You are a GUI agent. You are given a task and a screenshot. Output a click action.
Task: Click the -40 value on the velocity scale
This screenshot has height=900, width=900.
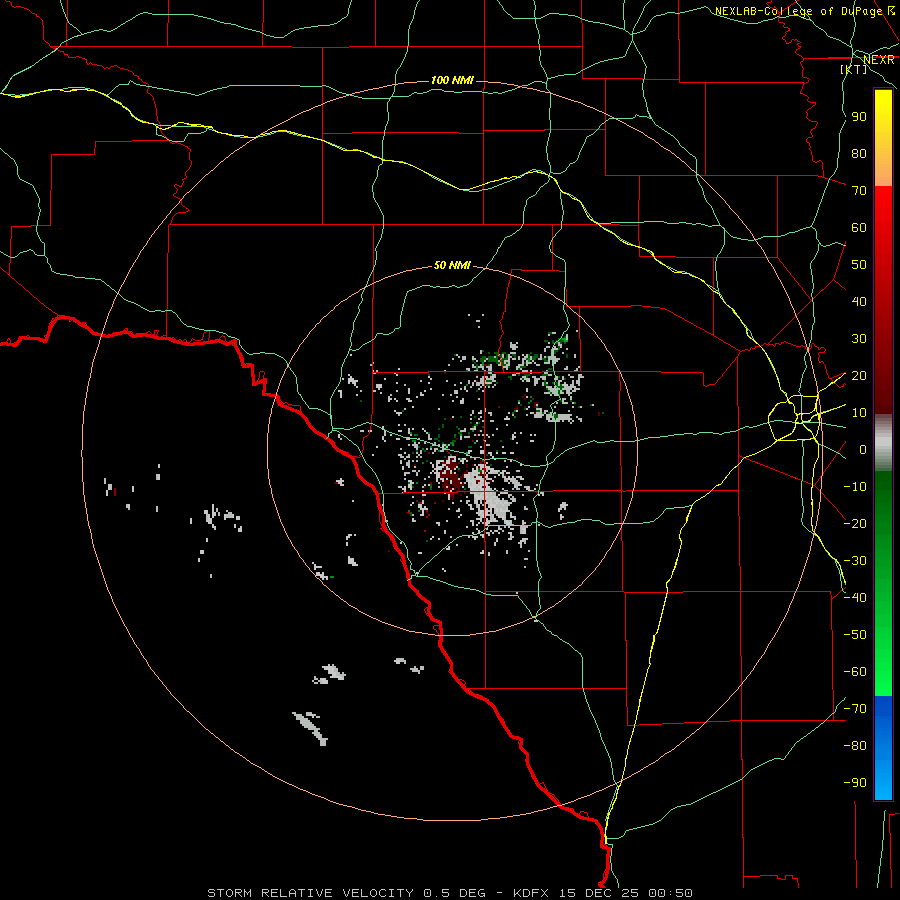(x=855, y=598)
